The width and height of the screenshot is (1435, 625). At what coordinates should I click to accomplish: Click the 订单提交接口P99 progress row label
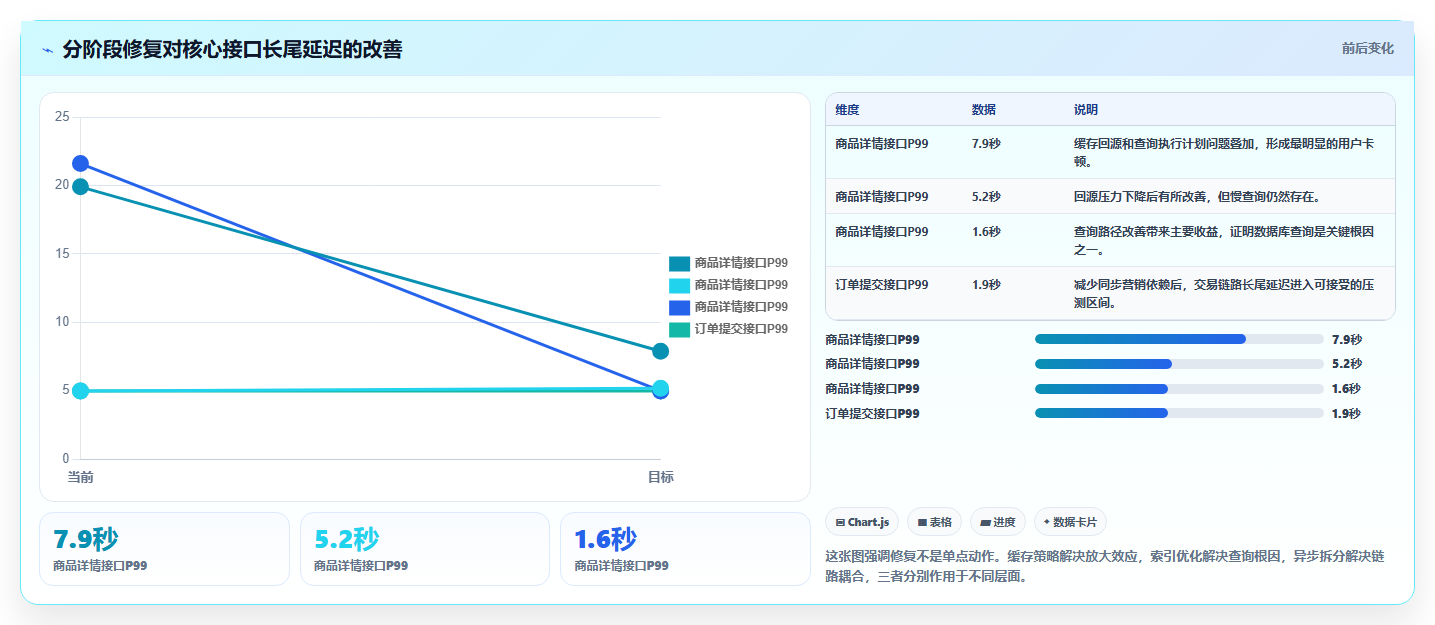click(872, 414)
